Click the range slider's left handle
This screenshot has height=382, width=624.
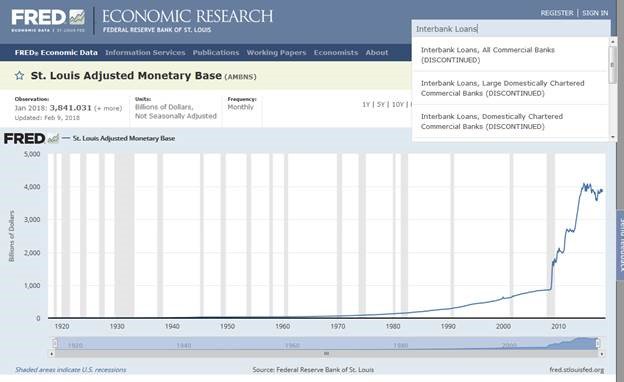point(55,343)
